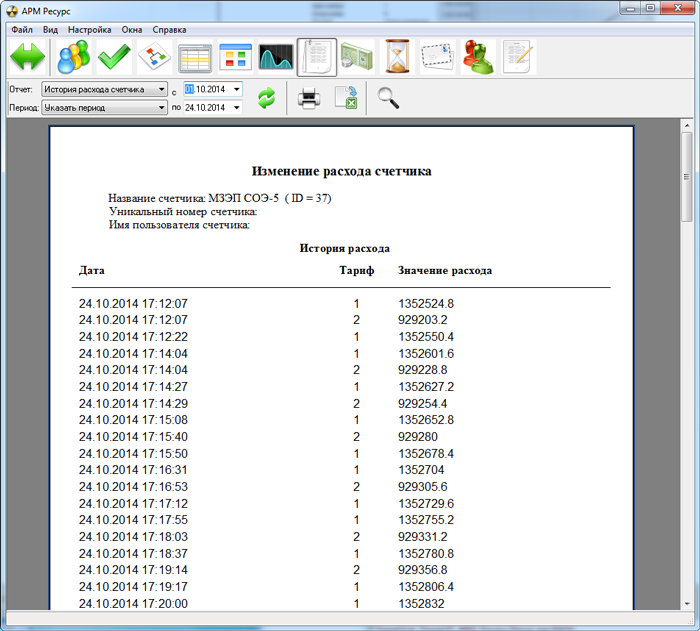Click the value 1352678.4
Image resolution: width=700 pixels, height=631 pixels.
(x=426, y=454)
